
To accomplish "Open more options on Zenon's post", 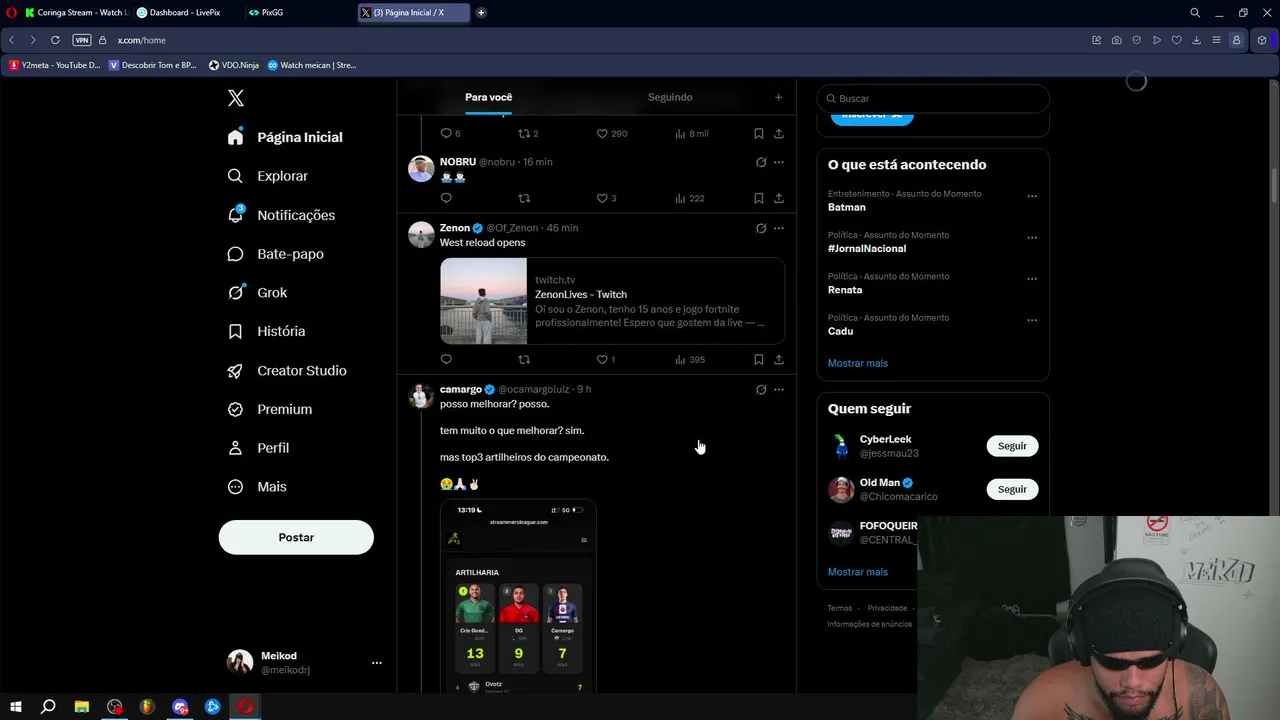I will 779,228.
